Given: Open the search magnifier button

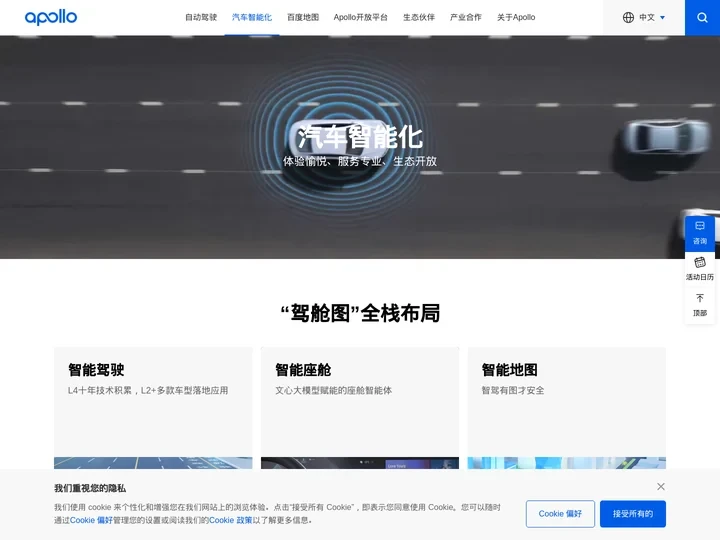Looking at the screenshot, I should [702, 17].
